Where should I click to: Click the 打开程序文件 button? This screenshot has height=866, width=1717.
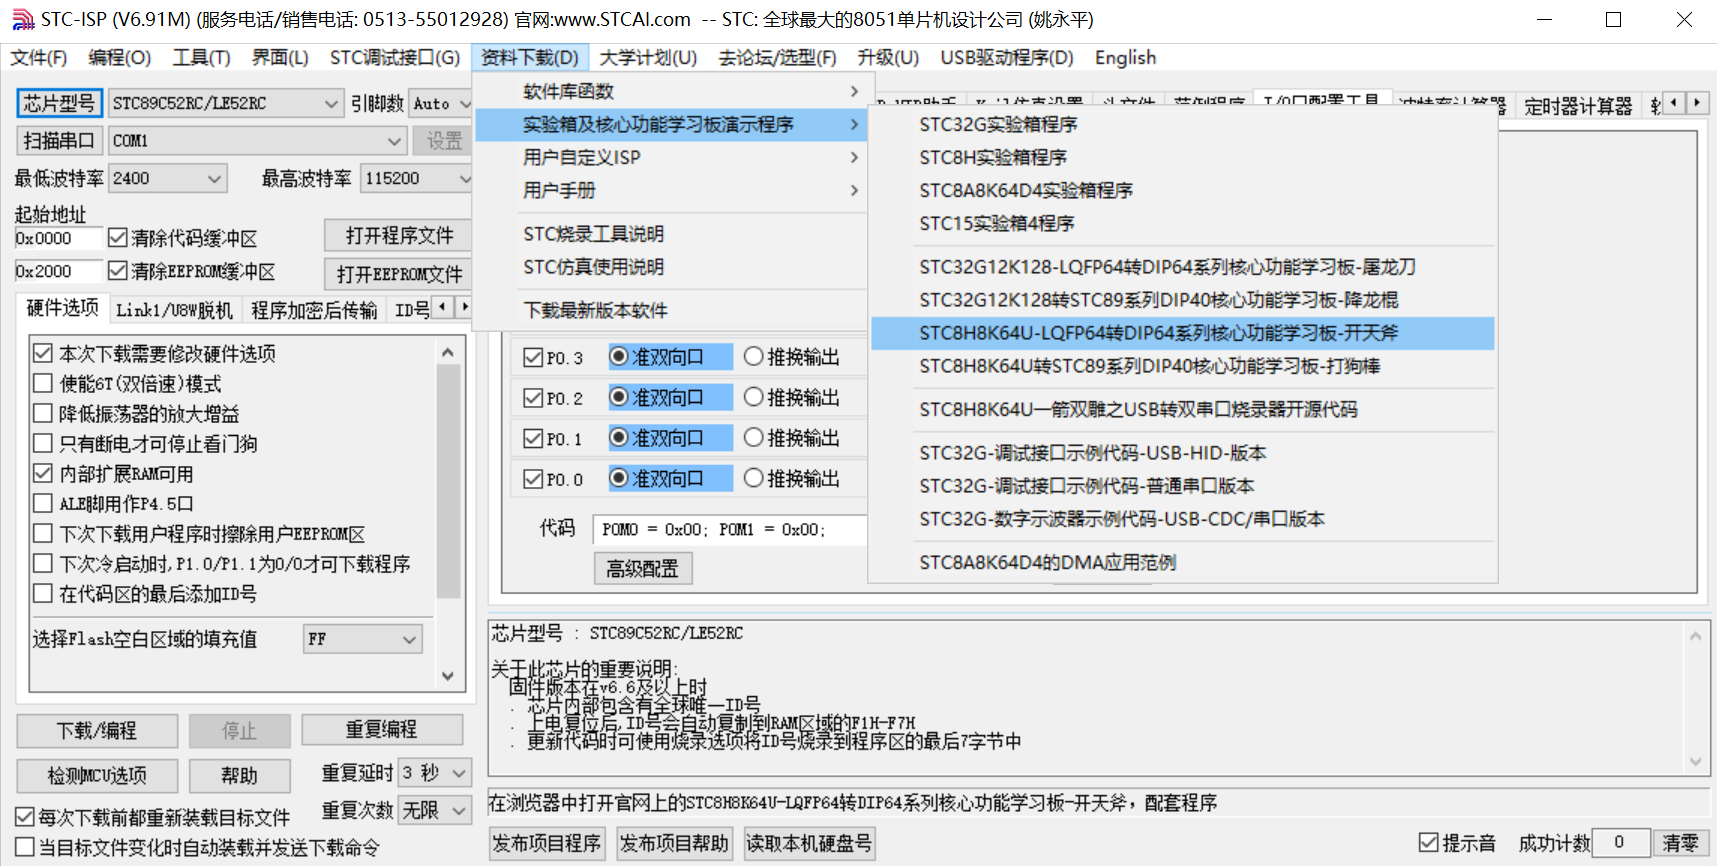click(399, 236)
